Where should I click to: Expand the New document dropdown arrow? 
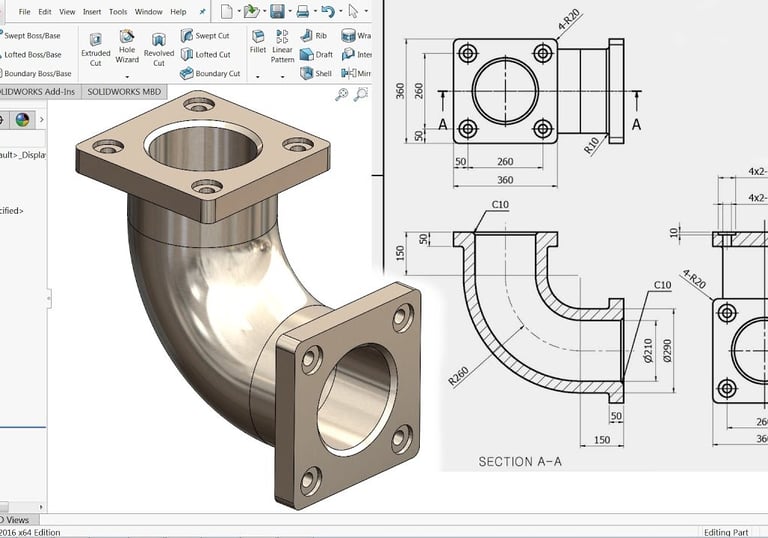point(239,11)
